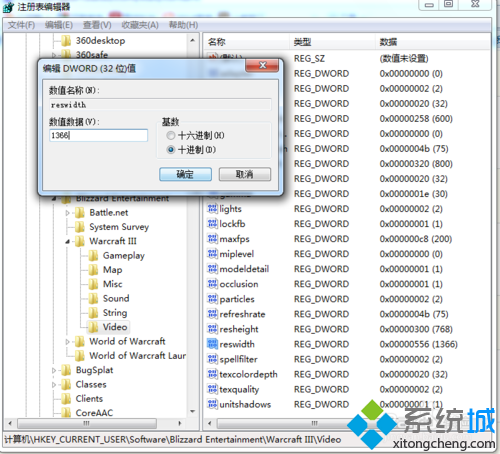500x454 pixels.
Task: Close the Edit DWORD dialog
Action: [x=262, y=65]
